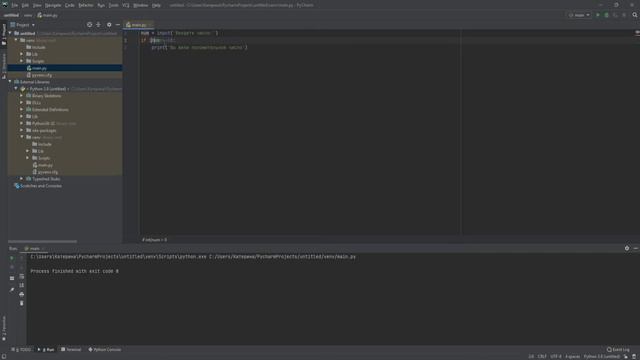
Task: Click the locate opened file target icon
Action: [89, 25]
